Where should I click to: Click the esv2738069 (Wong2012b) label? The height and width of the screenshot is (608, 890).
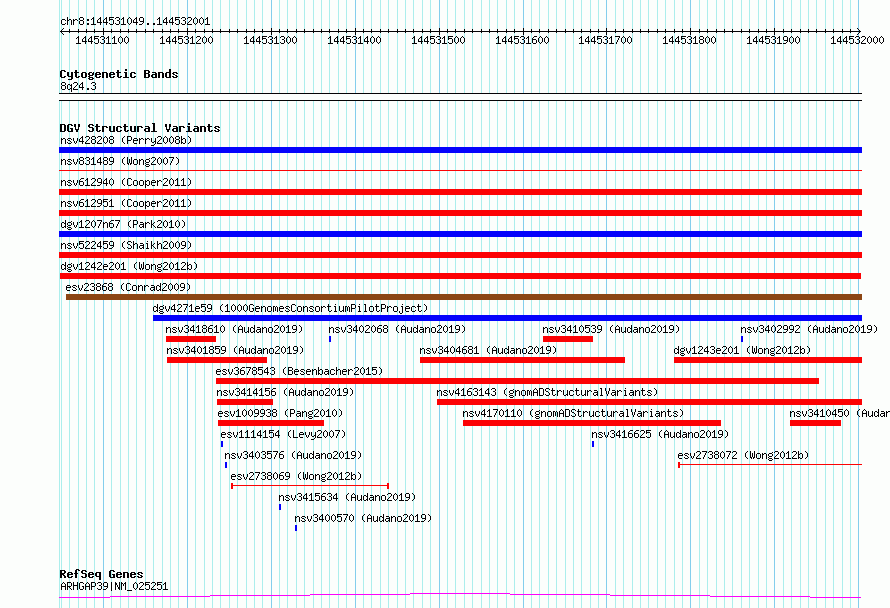point(296,476)
